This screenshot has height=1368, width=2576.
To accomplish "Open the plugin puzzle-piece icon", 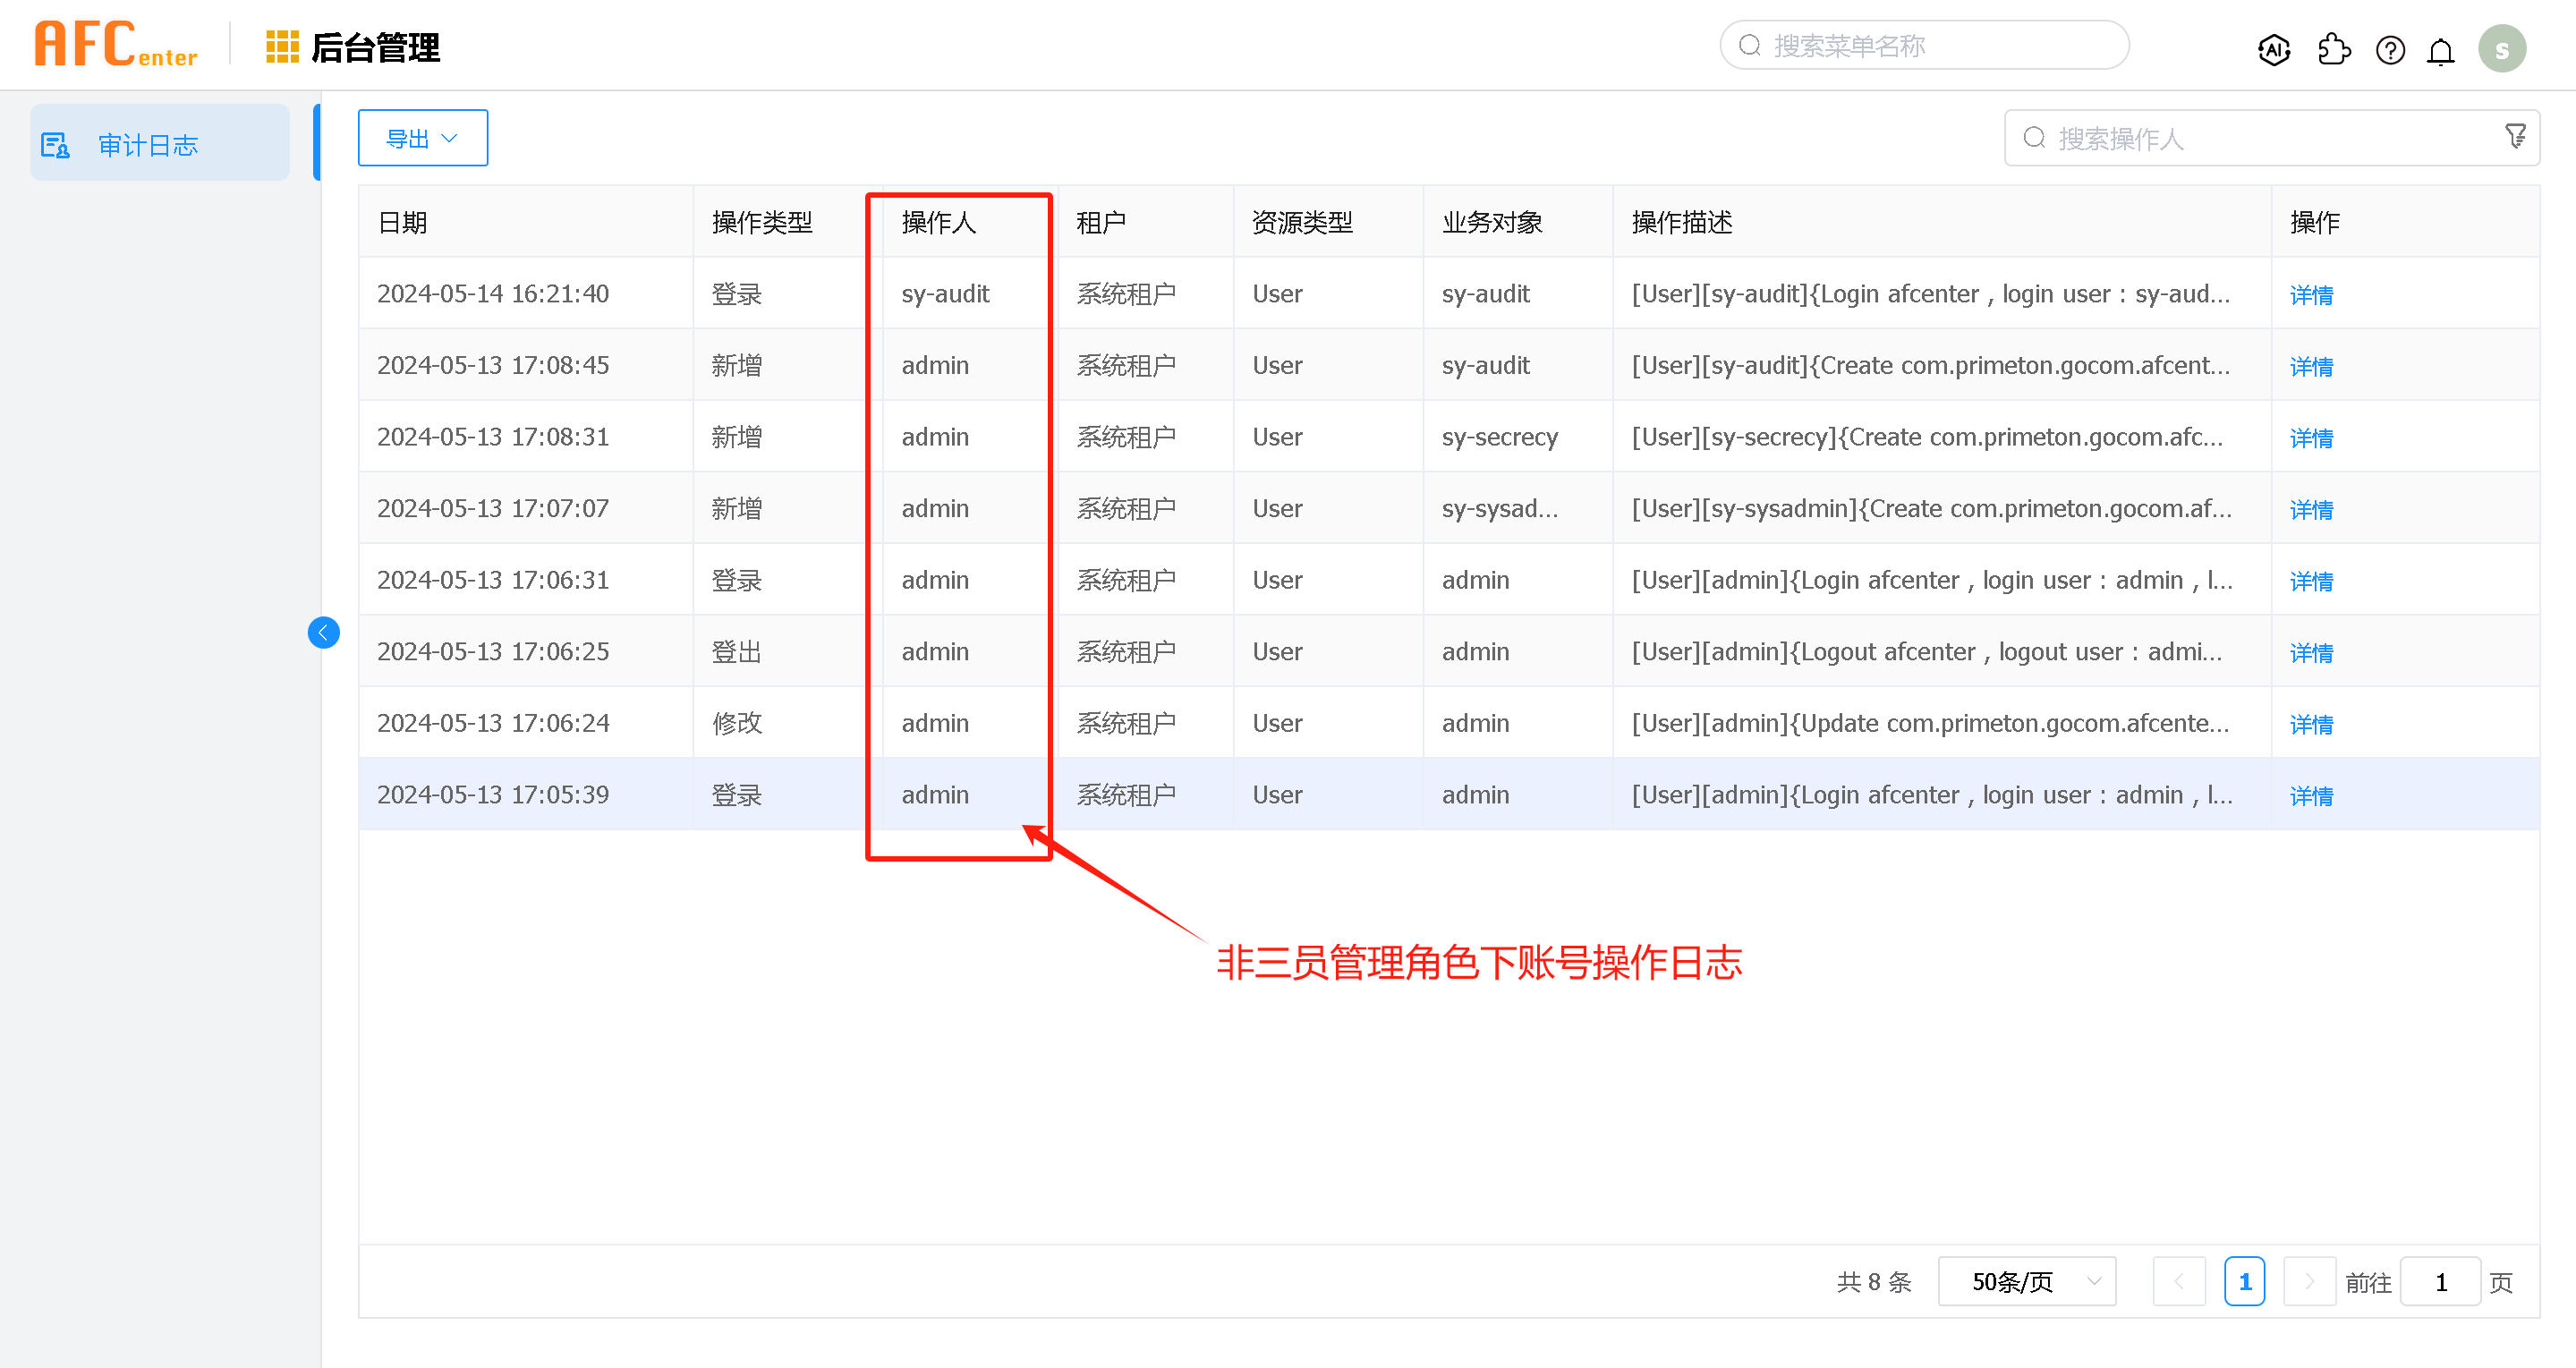I will [x=2333, y=49].
